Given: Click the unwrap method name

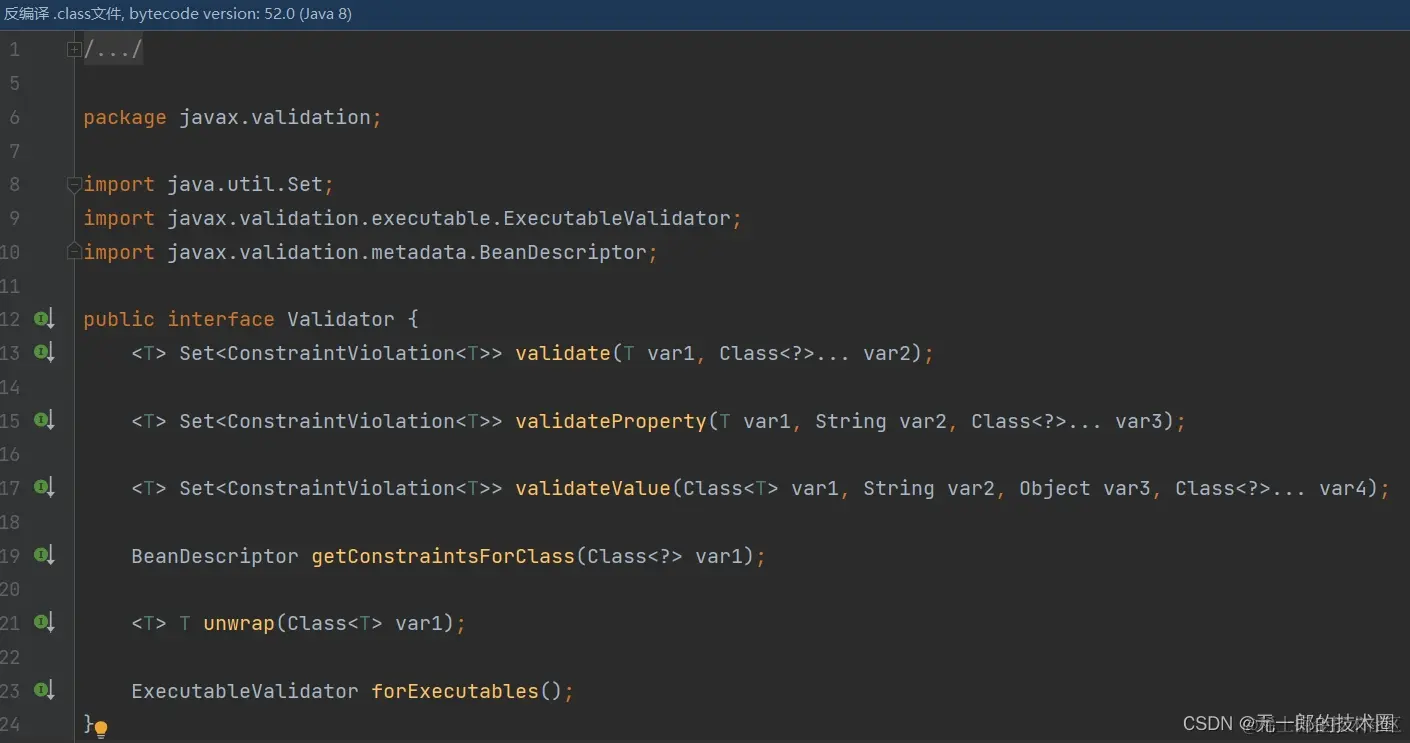Looking at the screenshot, I should 239,623.
